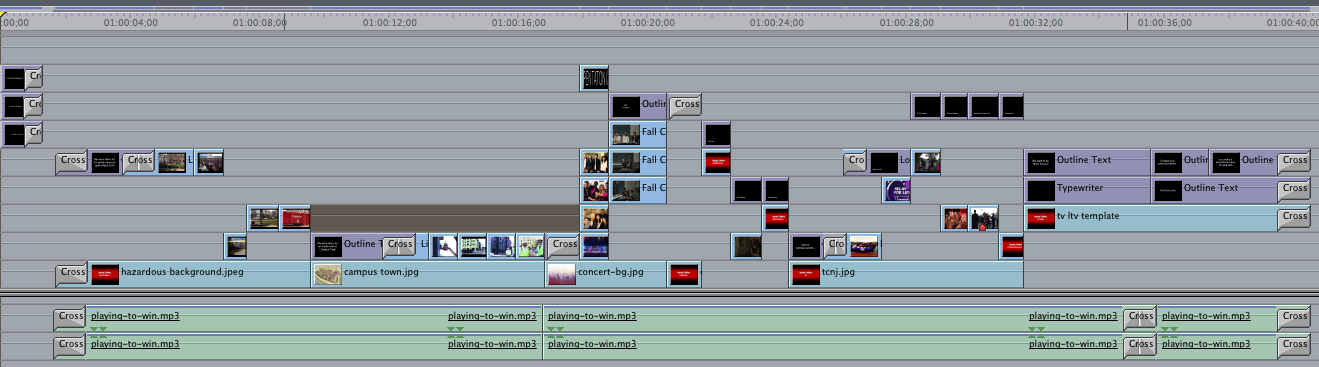This screenshot has height=367, width=1319.
Task: Click tv ltv template red thumbnail
Action: point(1041,218)
